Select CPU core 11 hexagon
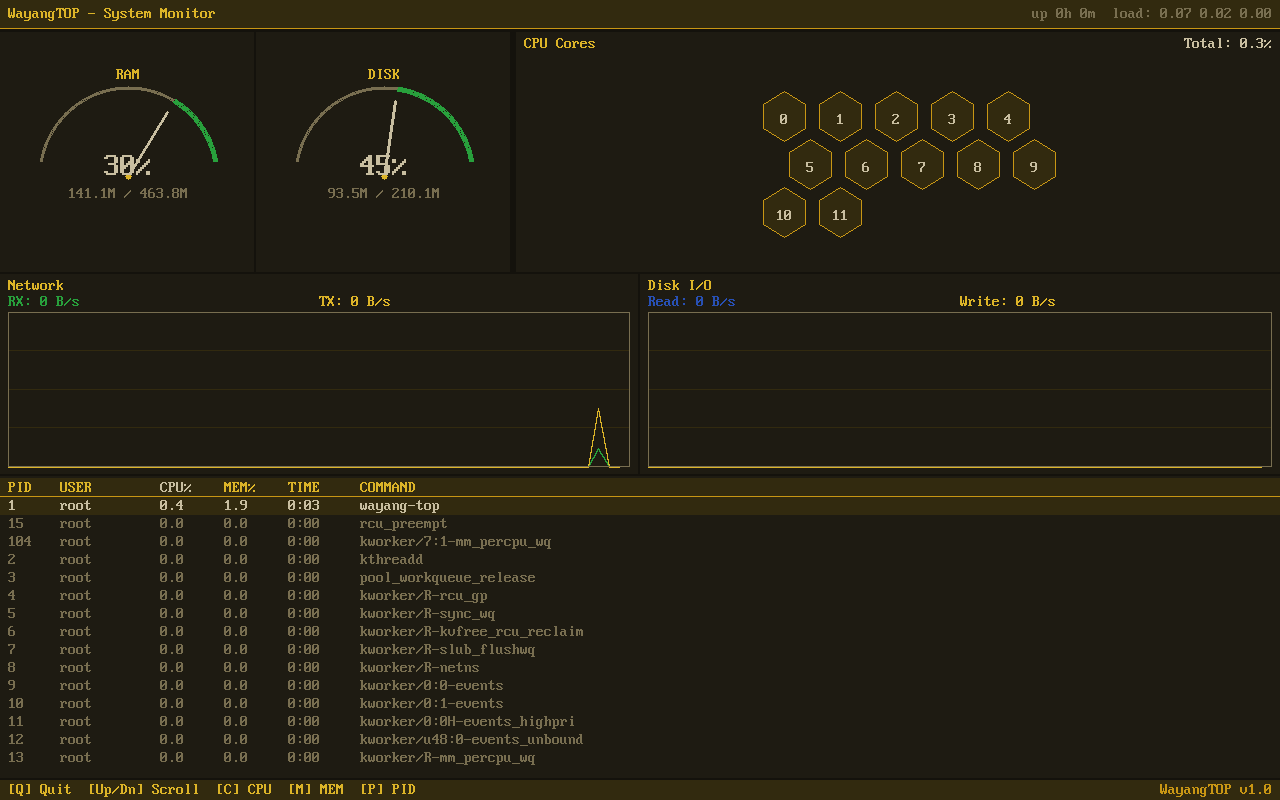The image size is (1280, 800). (840, 215)
